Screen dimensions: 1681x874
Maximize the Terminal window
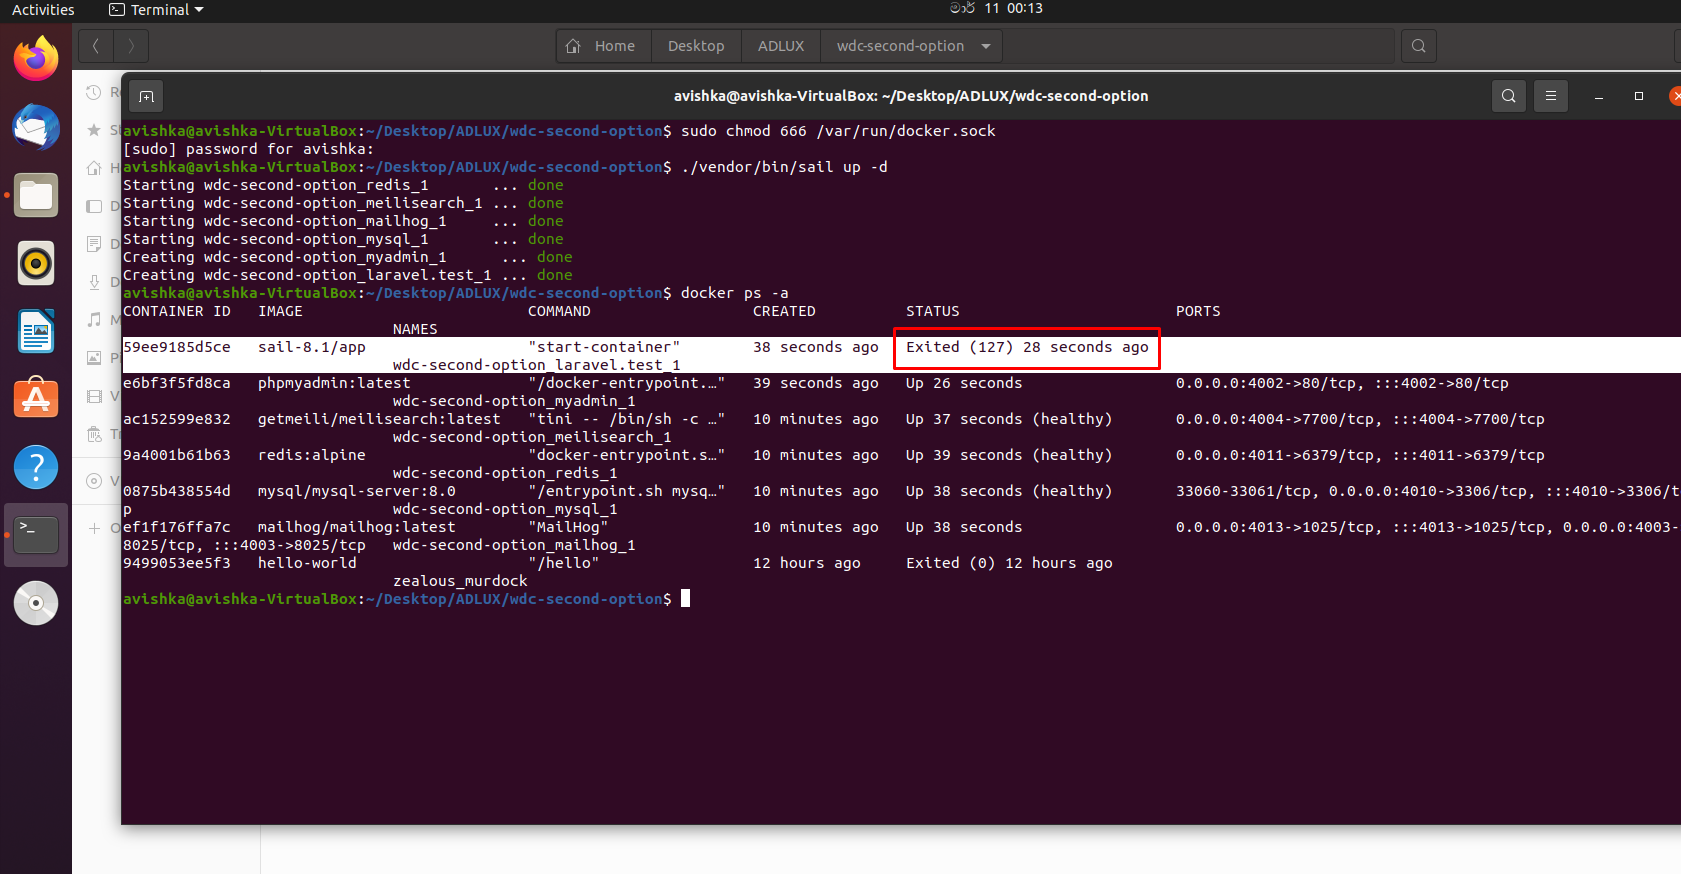[1639, 96]
